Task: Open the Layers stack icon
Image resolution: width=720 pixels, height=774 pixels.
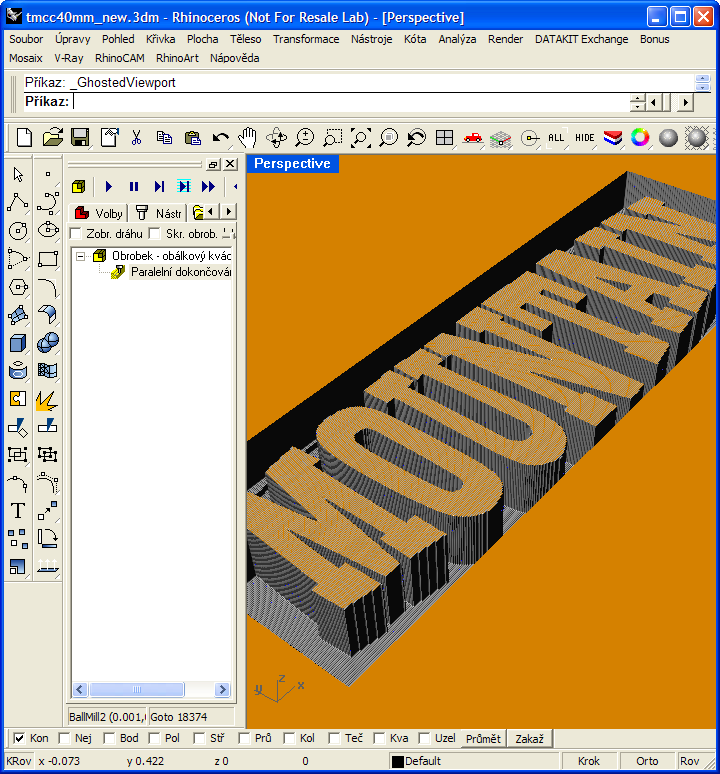Action: click(612, 138)
